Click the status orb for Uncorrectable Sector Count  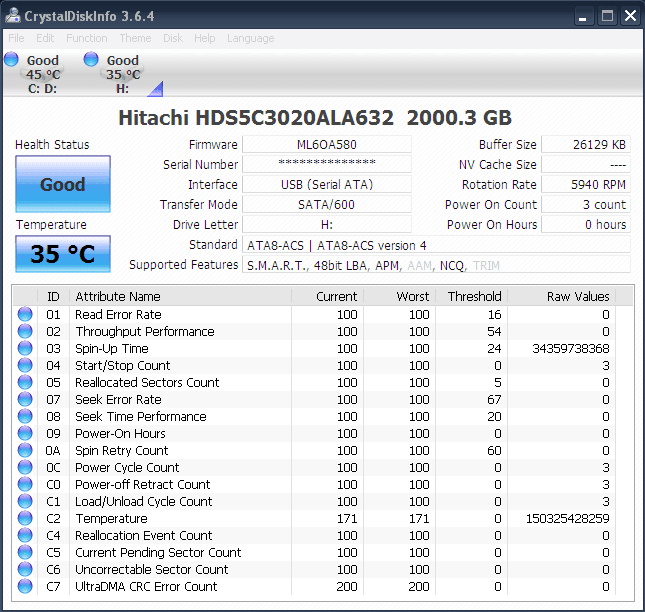point(25,569)
